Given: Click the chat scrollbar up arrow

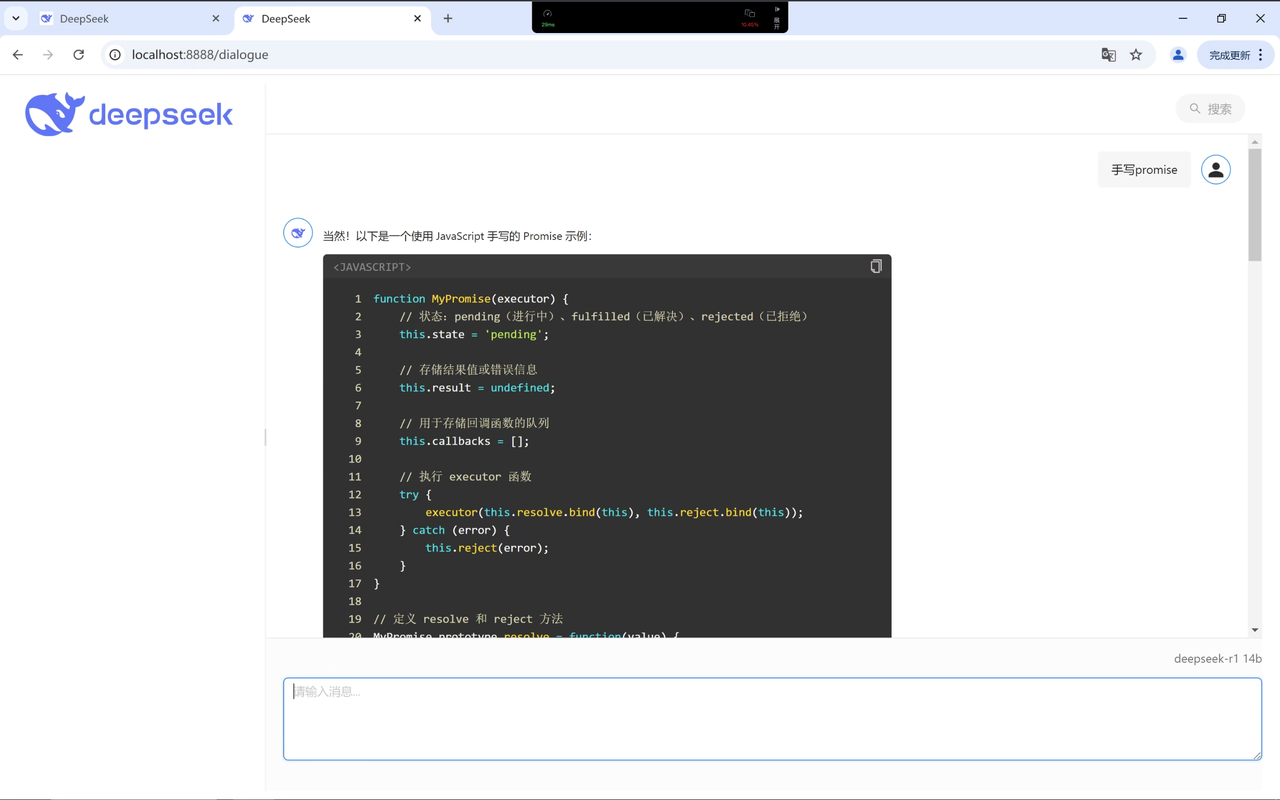Looking at the screenshot, I should tap(1255, 141).
